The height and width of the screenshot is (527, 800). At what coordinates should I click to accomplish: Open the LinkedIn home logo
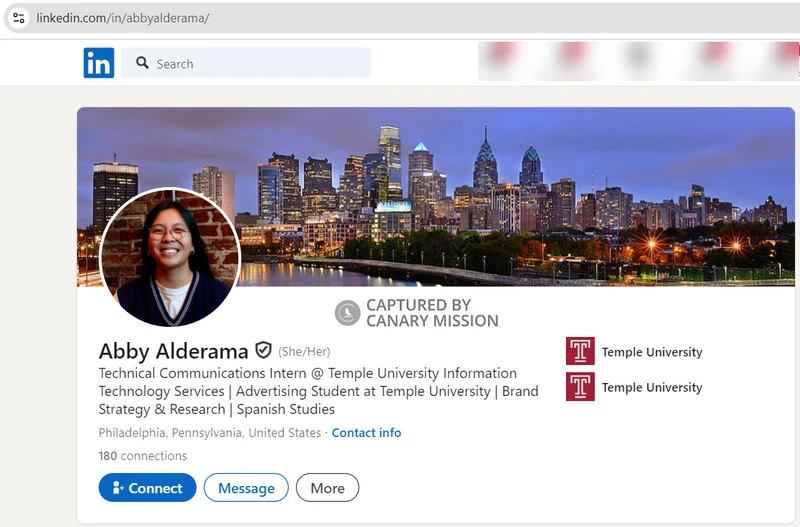click(x=99, y=63)
